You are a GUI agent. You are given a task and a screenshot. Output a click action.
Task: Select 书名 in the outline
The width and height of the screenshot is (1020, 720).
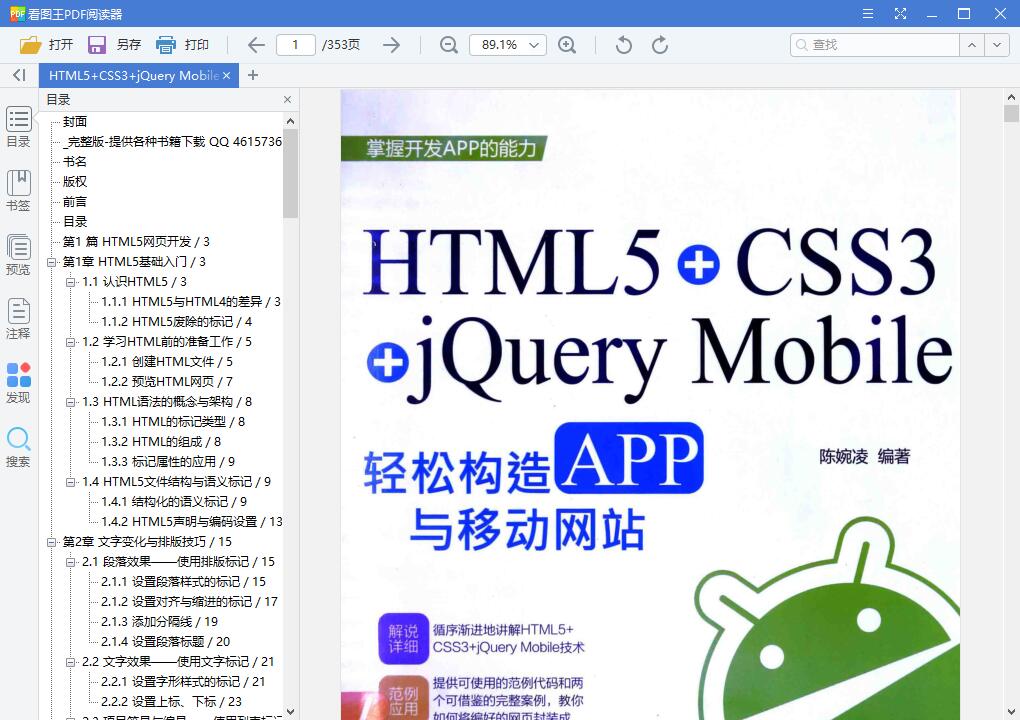[75, 161]
